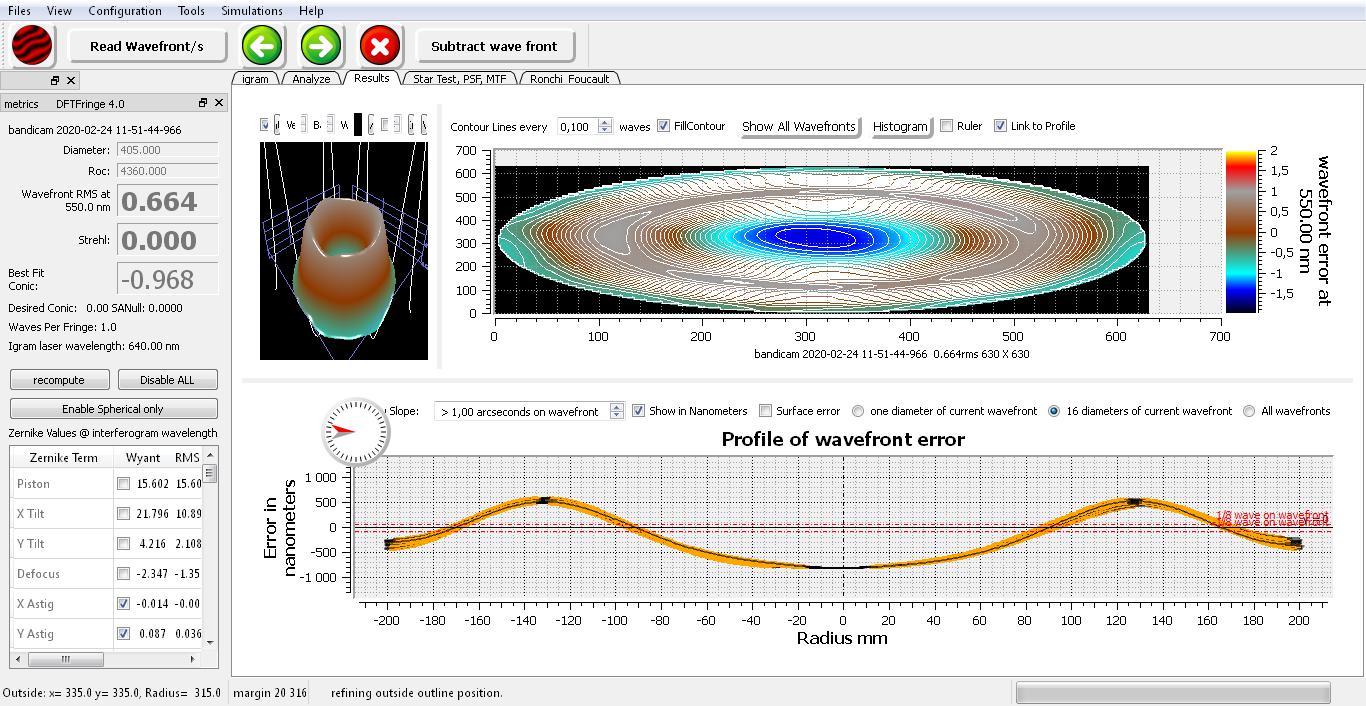1366x706 pixels.
Task: Toggle the FillContour checkbox
Action: (x=664, y=126)
